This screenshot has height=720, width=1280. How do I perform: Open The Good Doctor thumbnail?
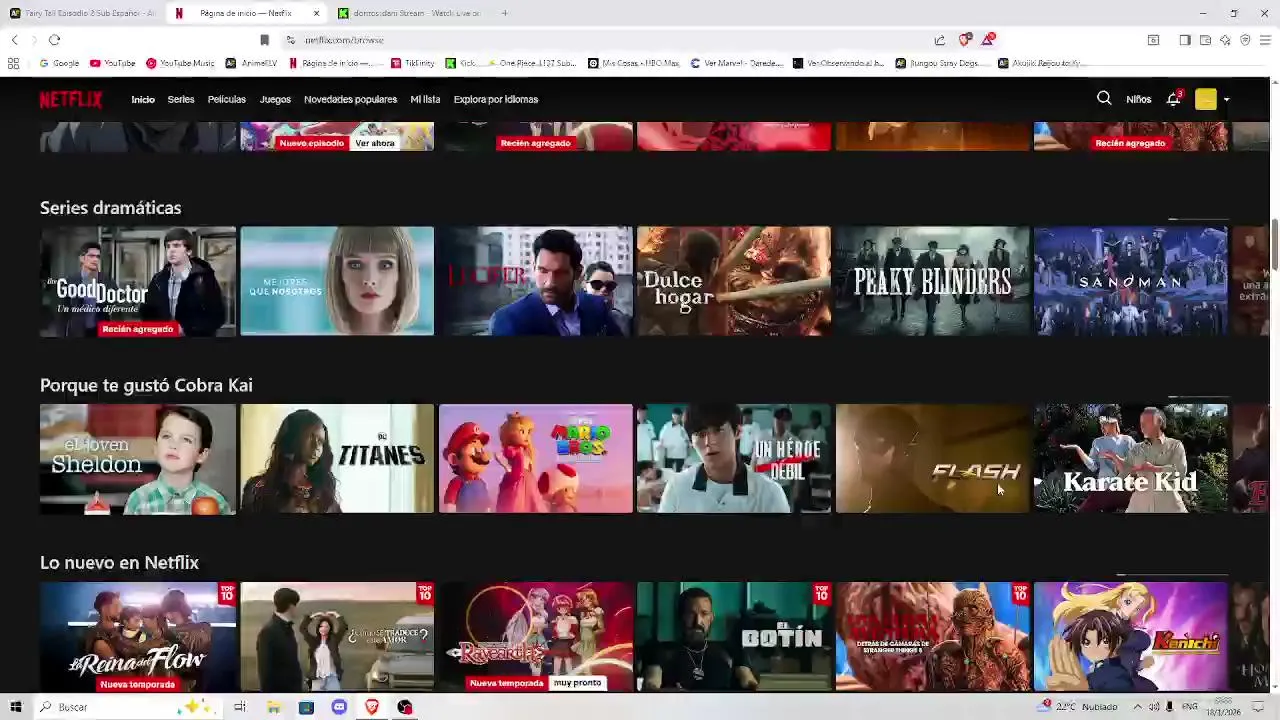(138, 281)
